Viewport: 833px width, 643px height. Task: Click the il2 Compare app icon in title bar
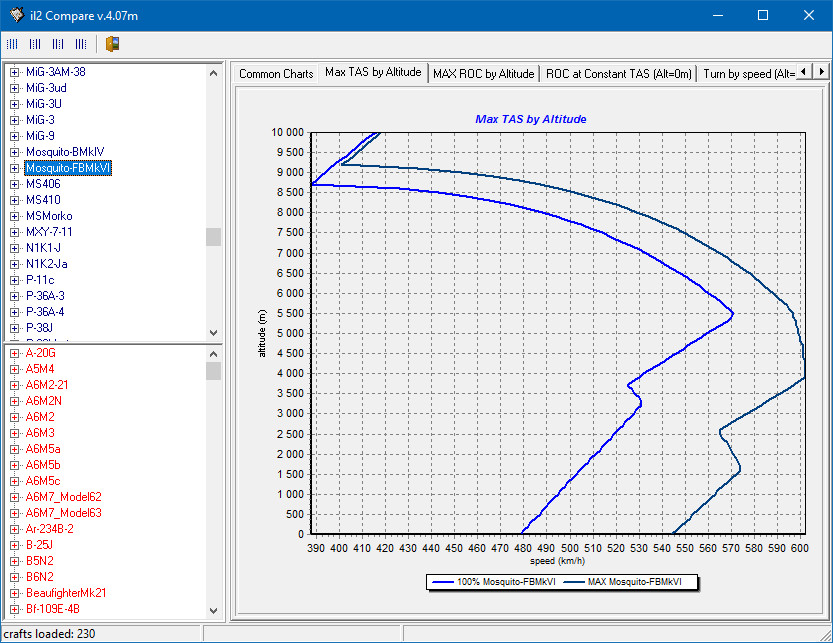[16, 15]
